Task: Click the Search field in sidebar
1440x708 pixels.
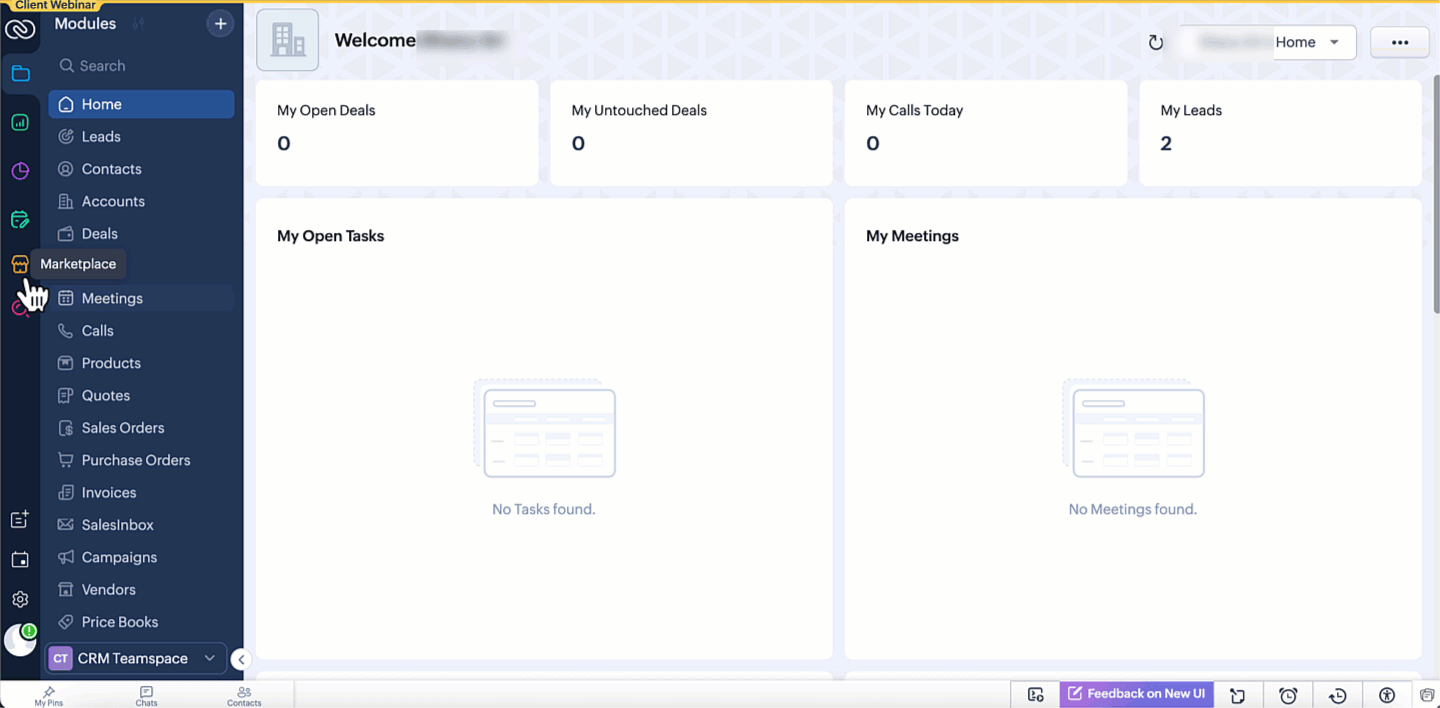Action: 141,66
